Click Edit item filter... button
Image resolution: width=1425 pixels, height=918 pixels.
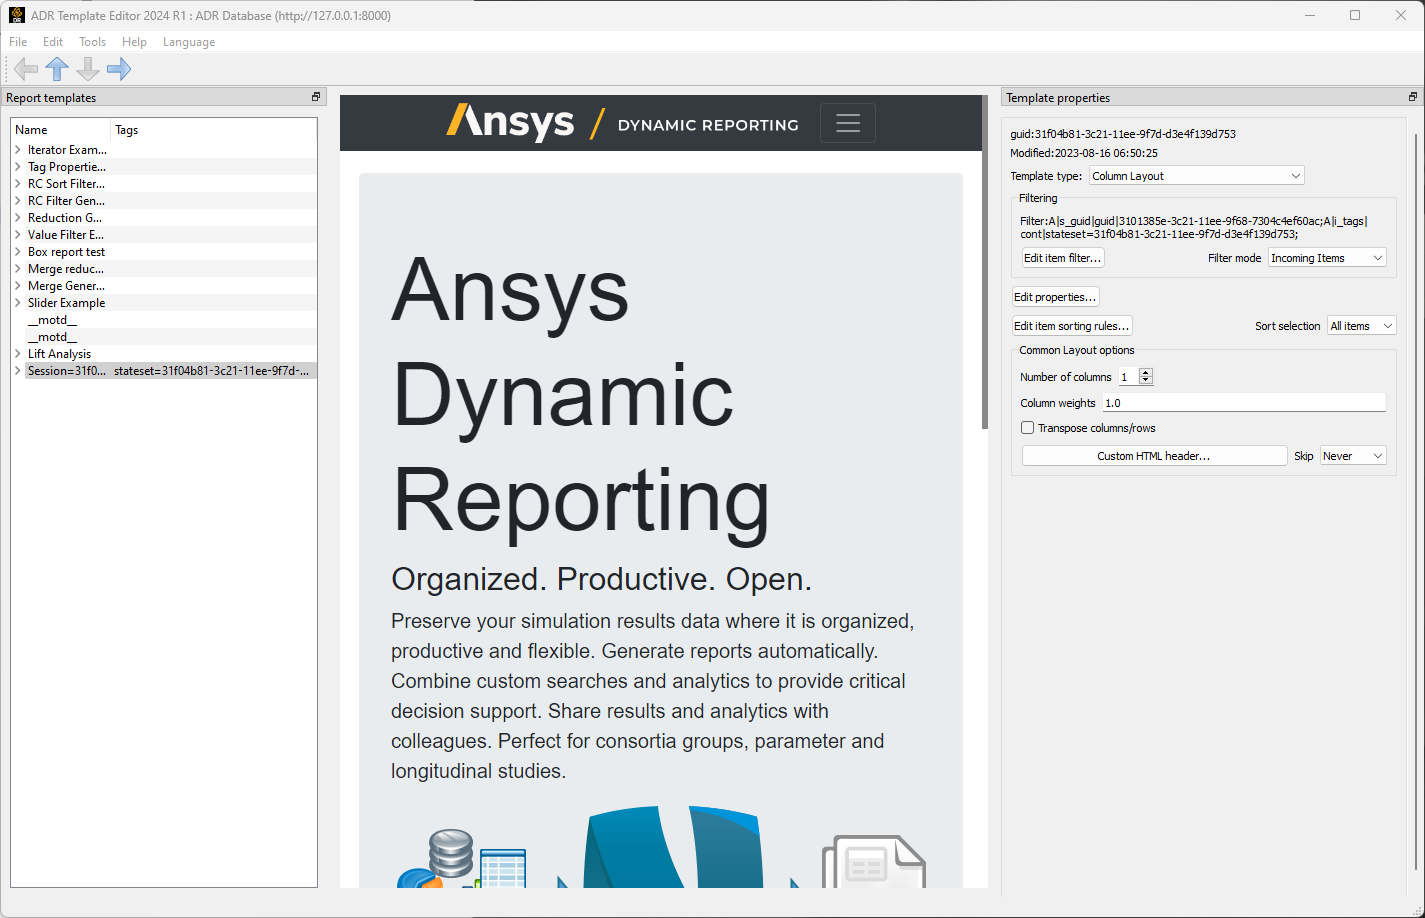(x=1062, y=258)
